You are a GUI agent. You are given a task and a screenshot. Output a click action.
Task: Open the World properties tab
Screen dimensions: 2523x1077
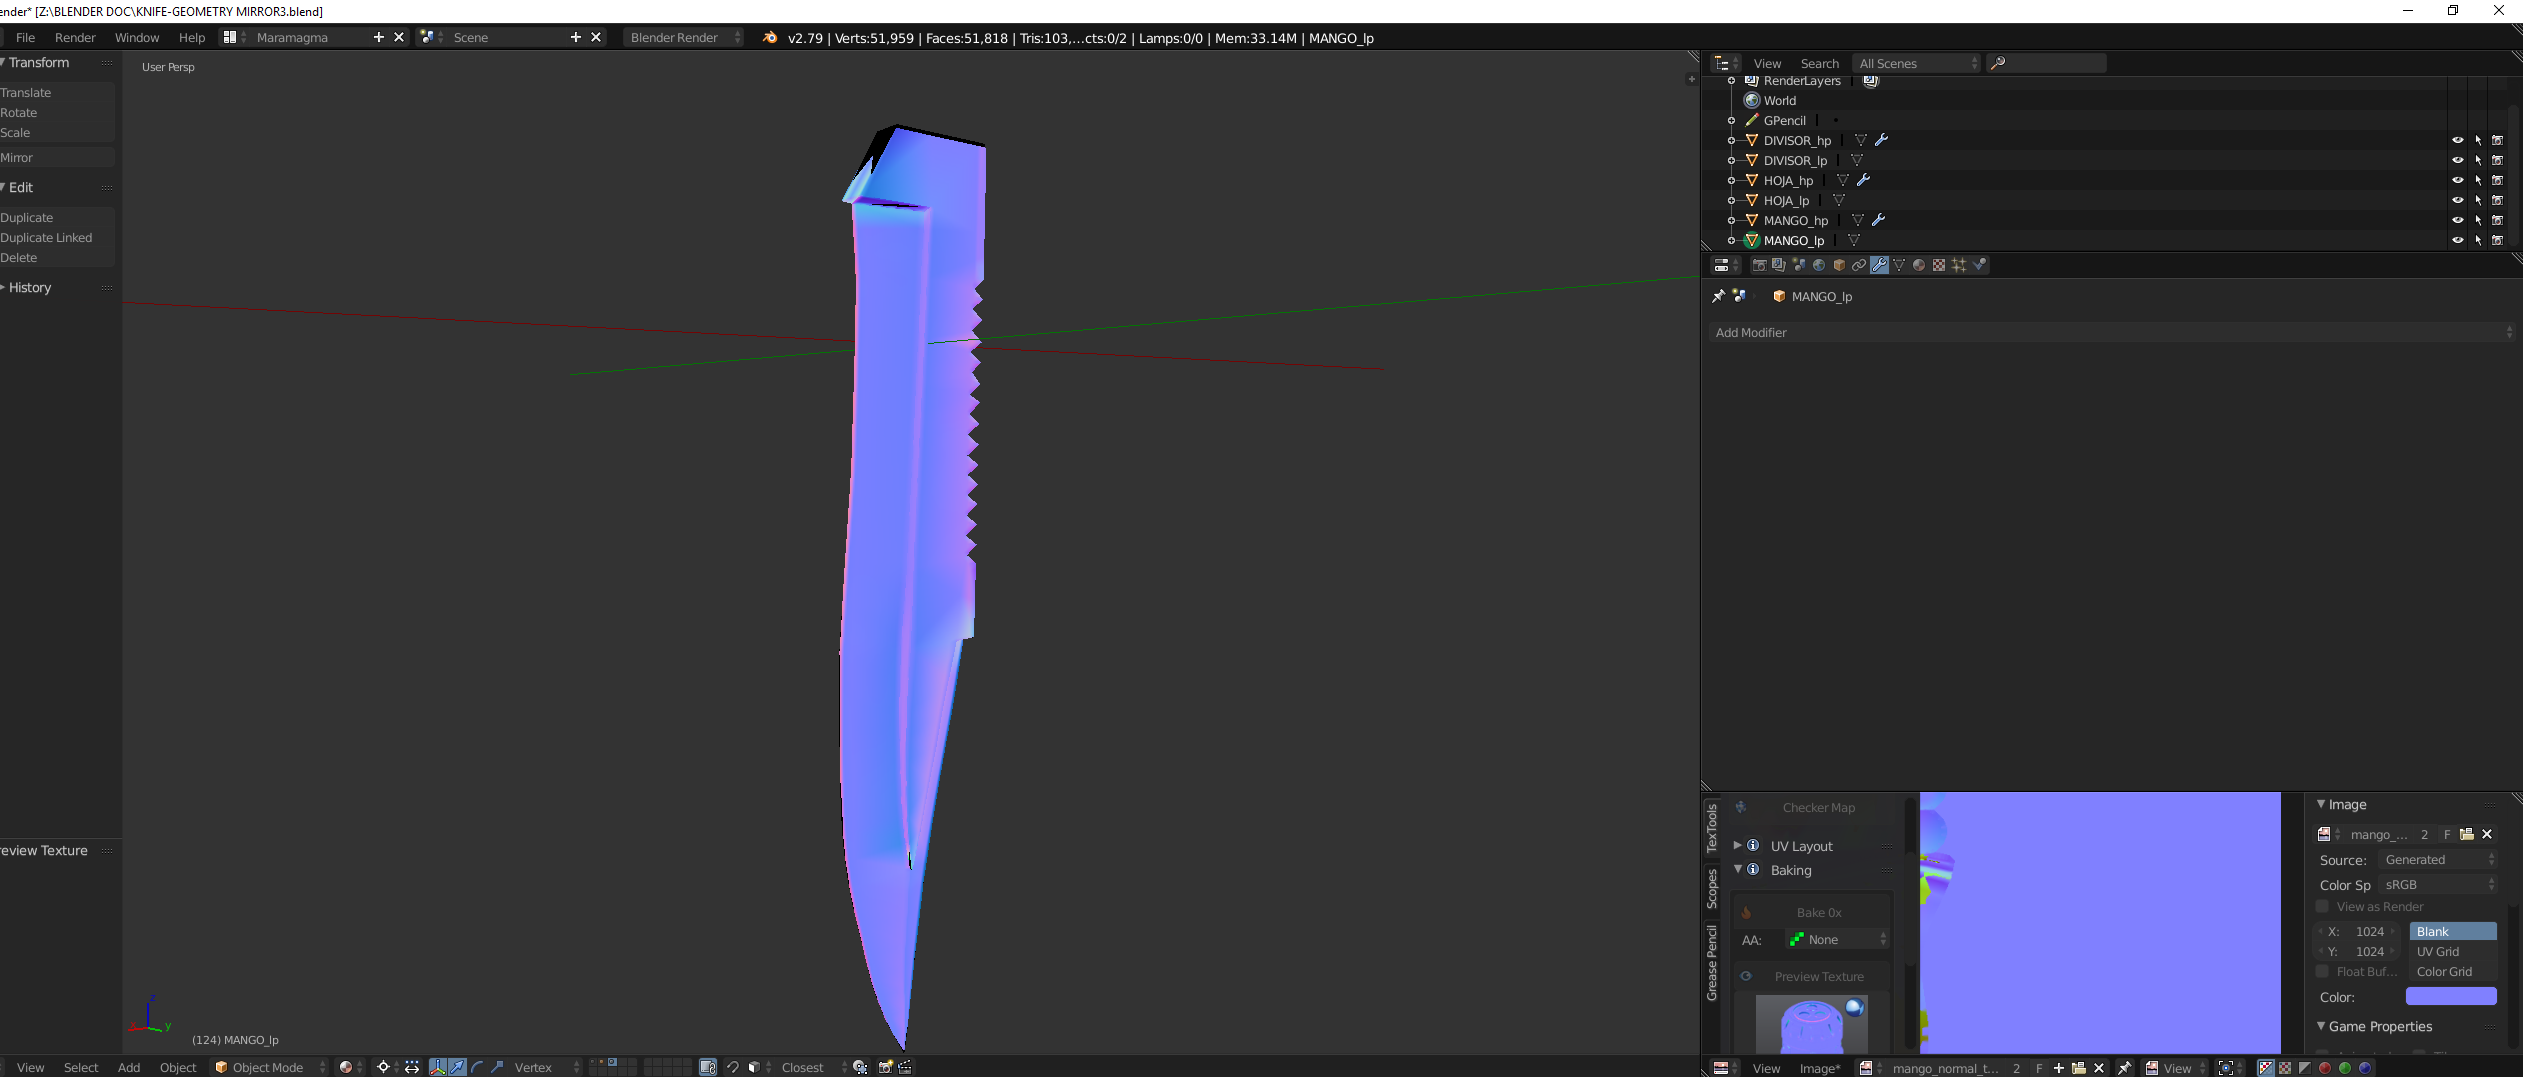(1819, 265)
